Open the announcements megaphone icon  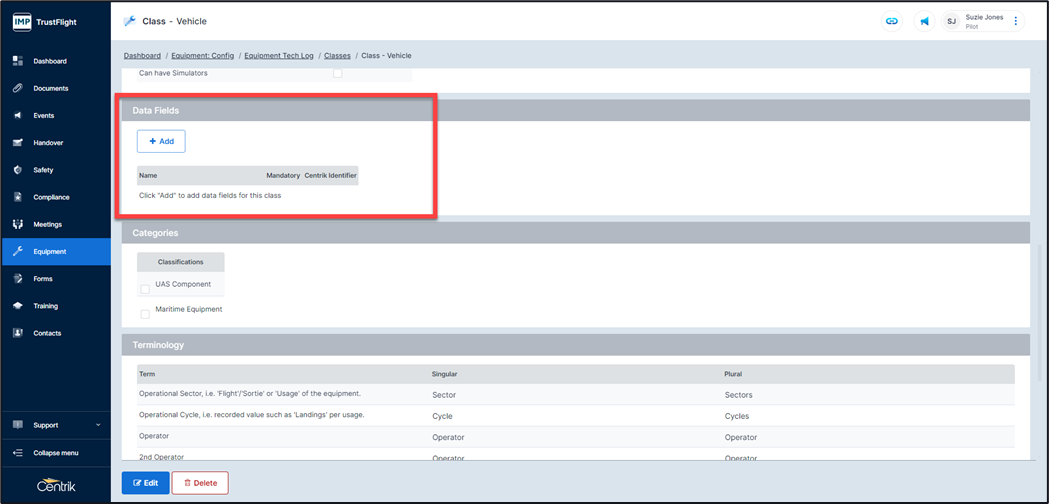tap(924, 21)
